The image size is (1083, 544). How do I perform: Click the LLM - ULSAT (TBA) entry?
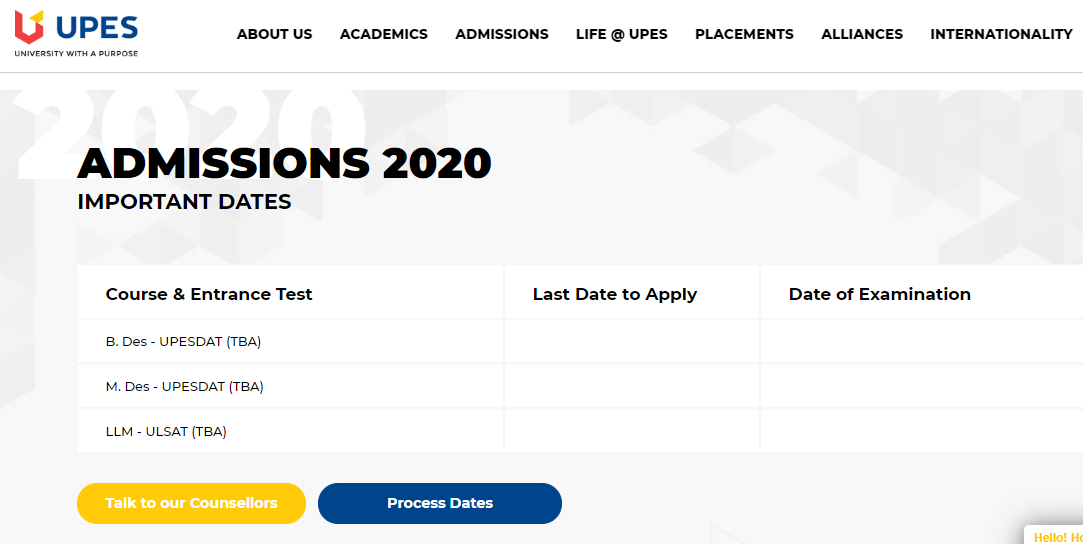click(x=166, y=432)
